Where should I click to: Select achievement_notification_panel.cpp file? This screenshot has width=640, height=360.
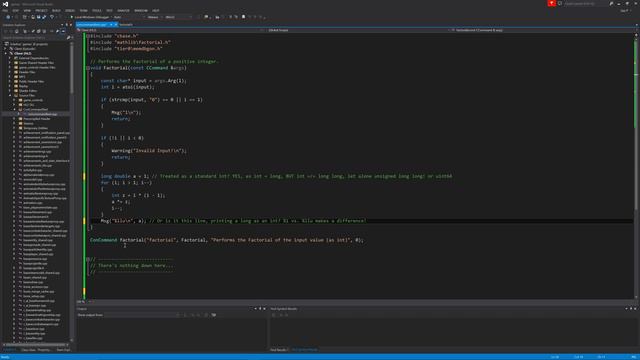coord(47,133)
